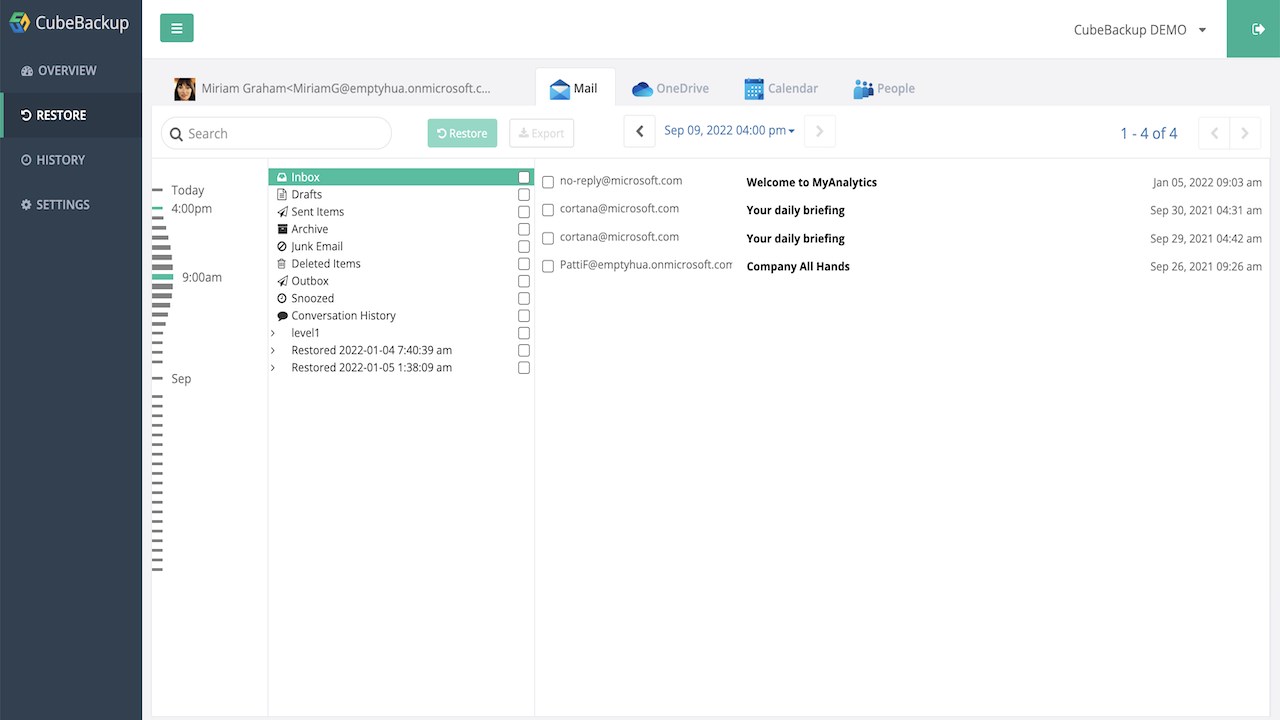Click the Export button
Screen dimensions: 1280x720
coord(542,133)
